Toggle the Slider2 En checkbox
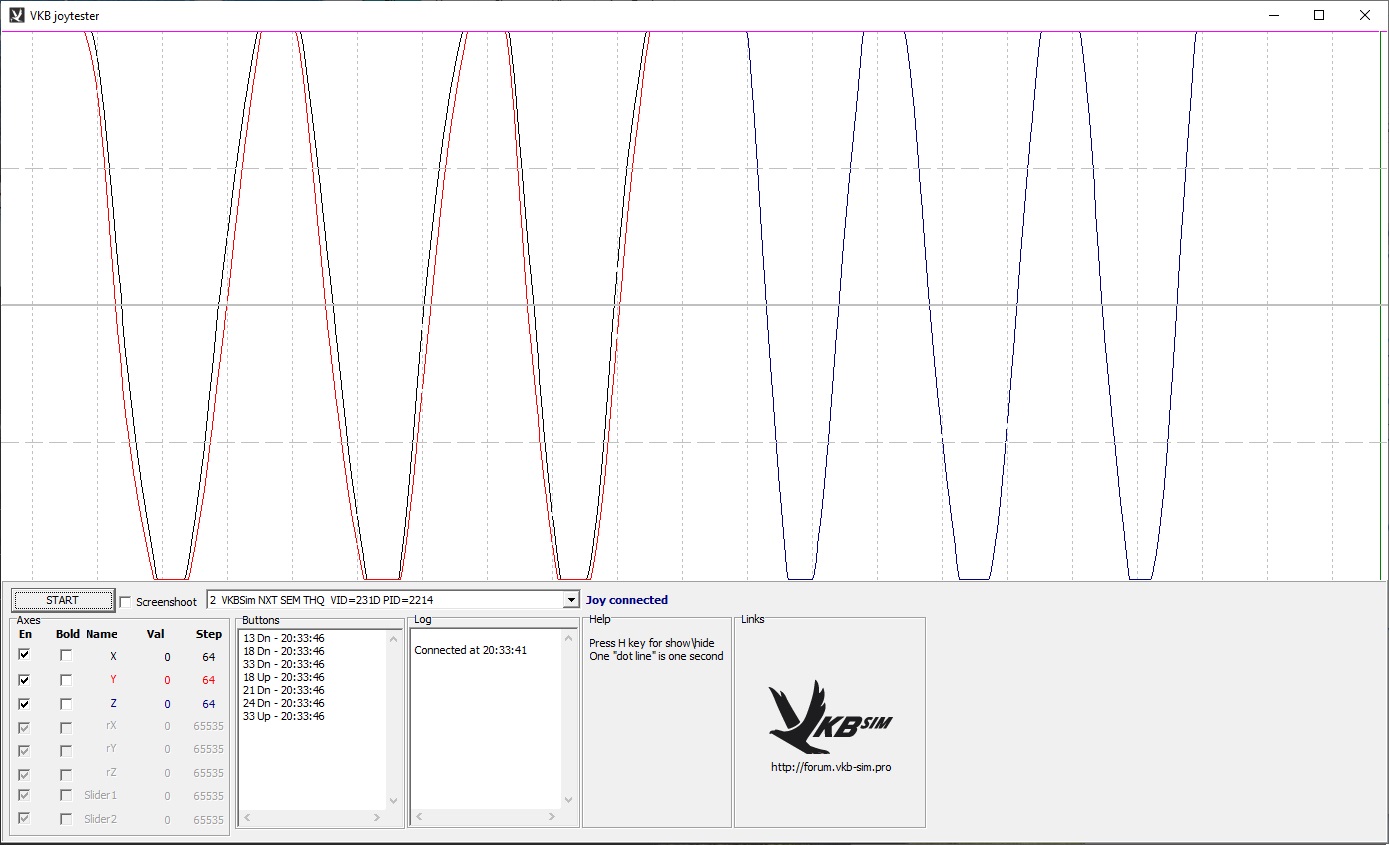The height and width of the screenshot is (845, 1389). [x=24, y=819]
